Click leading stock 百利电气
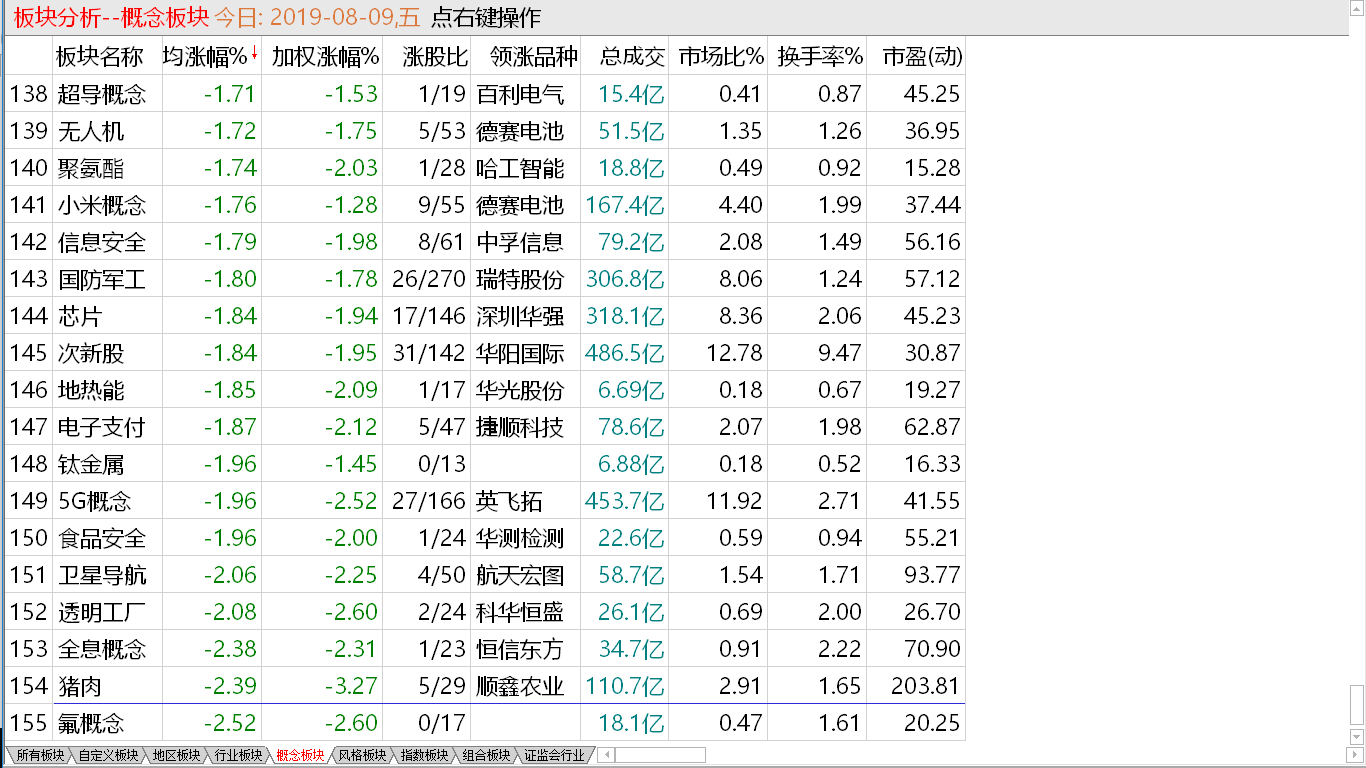Screen dimensions: 1366x768 [520, 94]
